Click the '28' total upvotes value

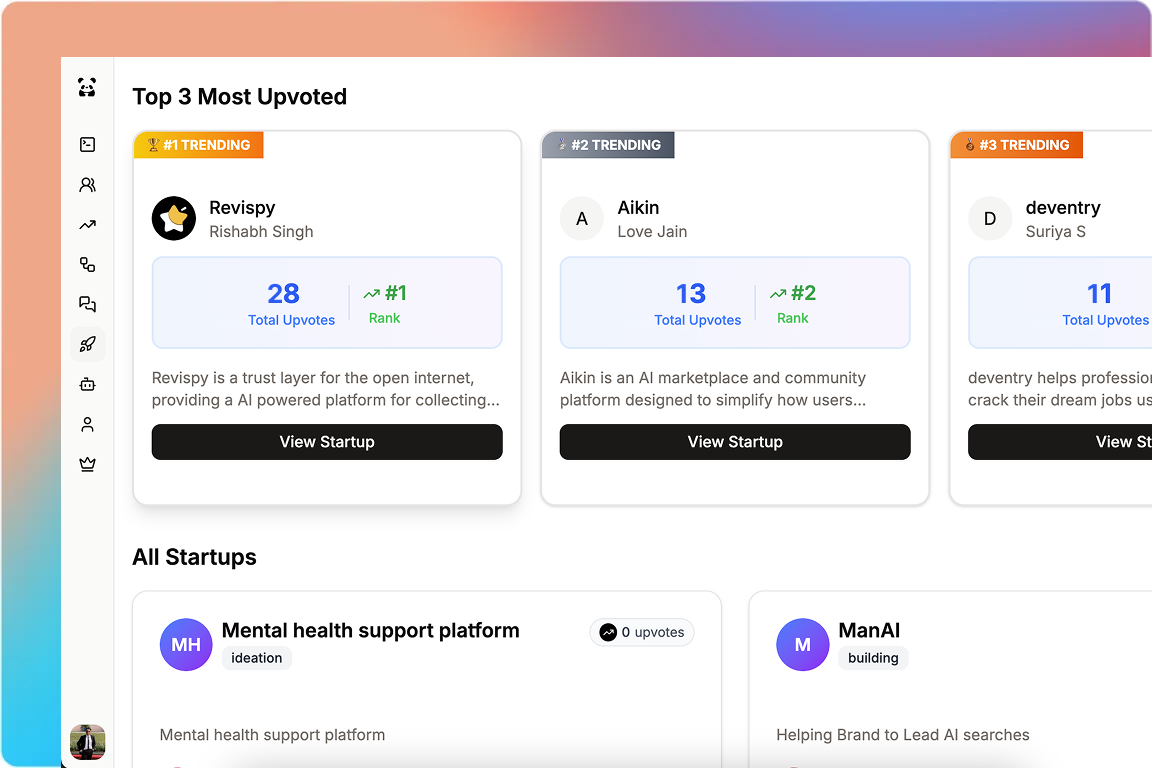point(284,294)
